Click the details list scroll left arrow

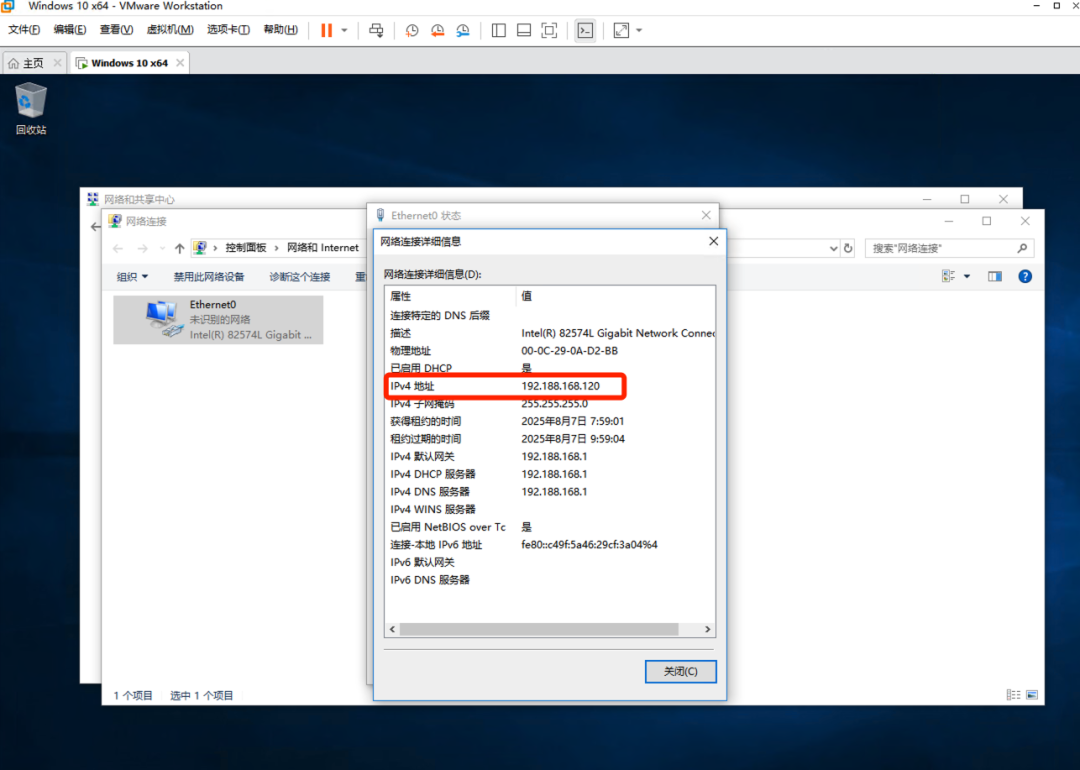click(x=393, y=629)
